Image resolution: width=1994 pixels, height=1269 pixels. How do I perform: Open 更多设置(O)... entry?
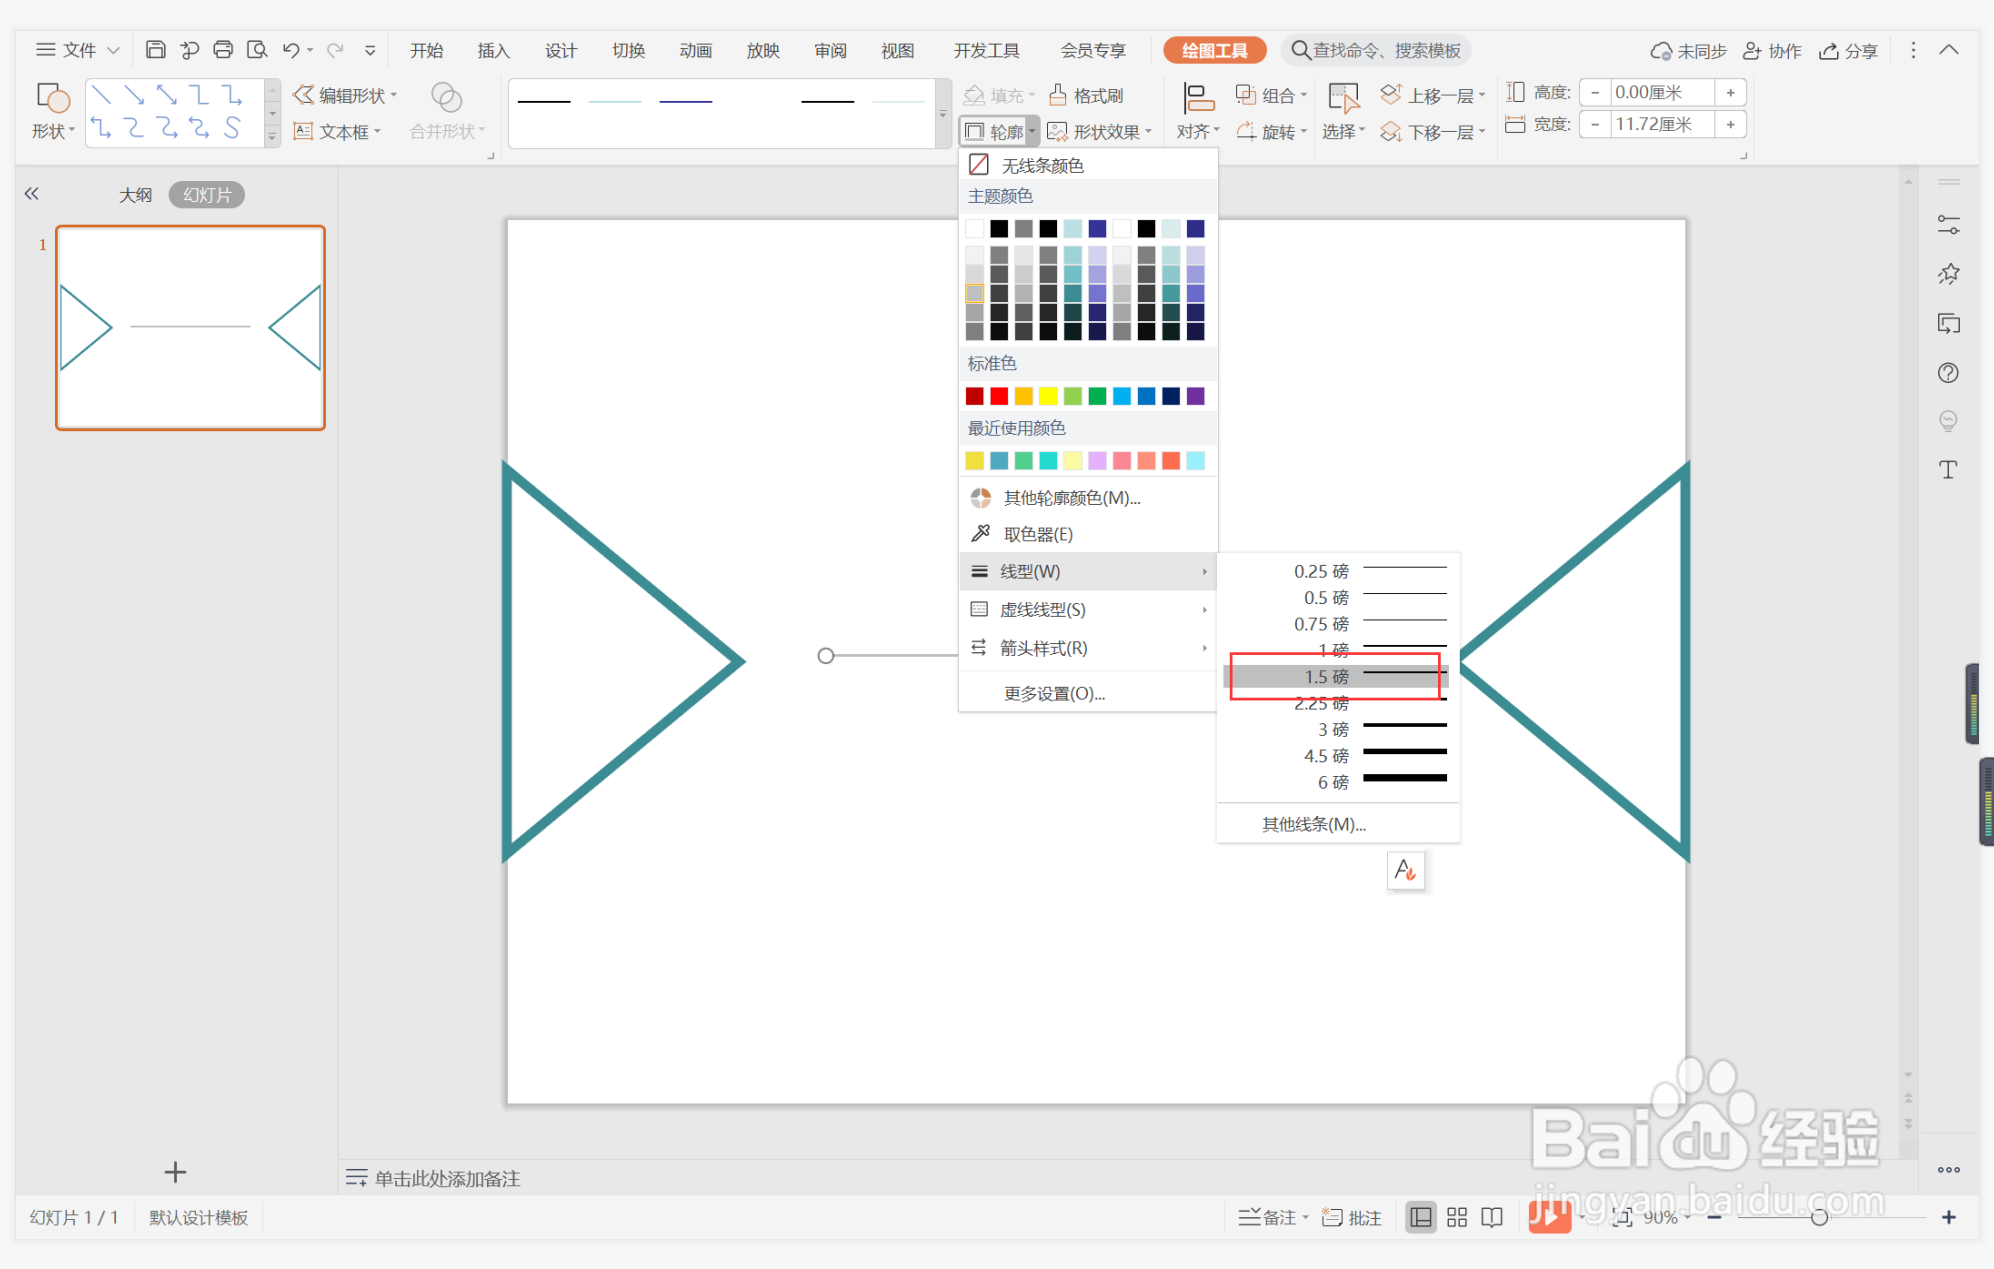pos(1054,693)
